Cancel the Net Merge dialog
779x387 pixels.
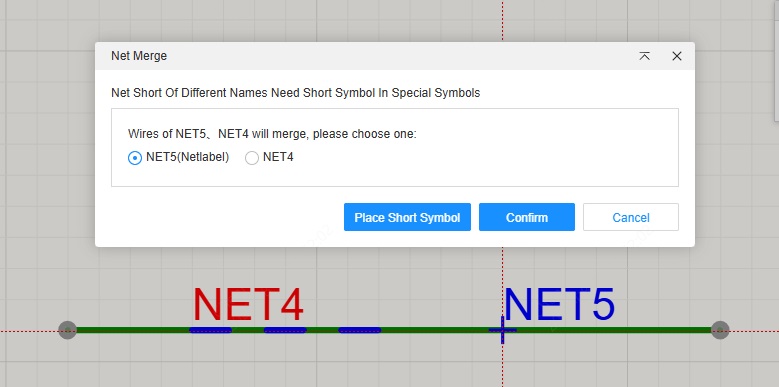point(630,217)
